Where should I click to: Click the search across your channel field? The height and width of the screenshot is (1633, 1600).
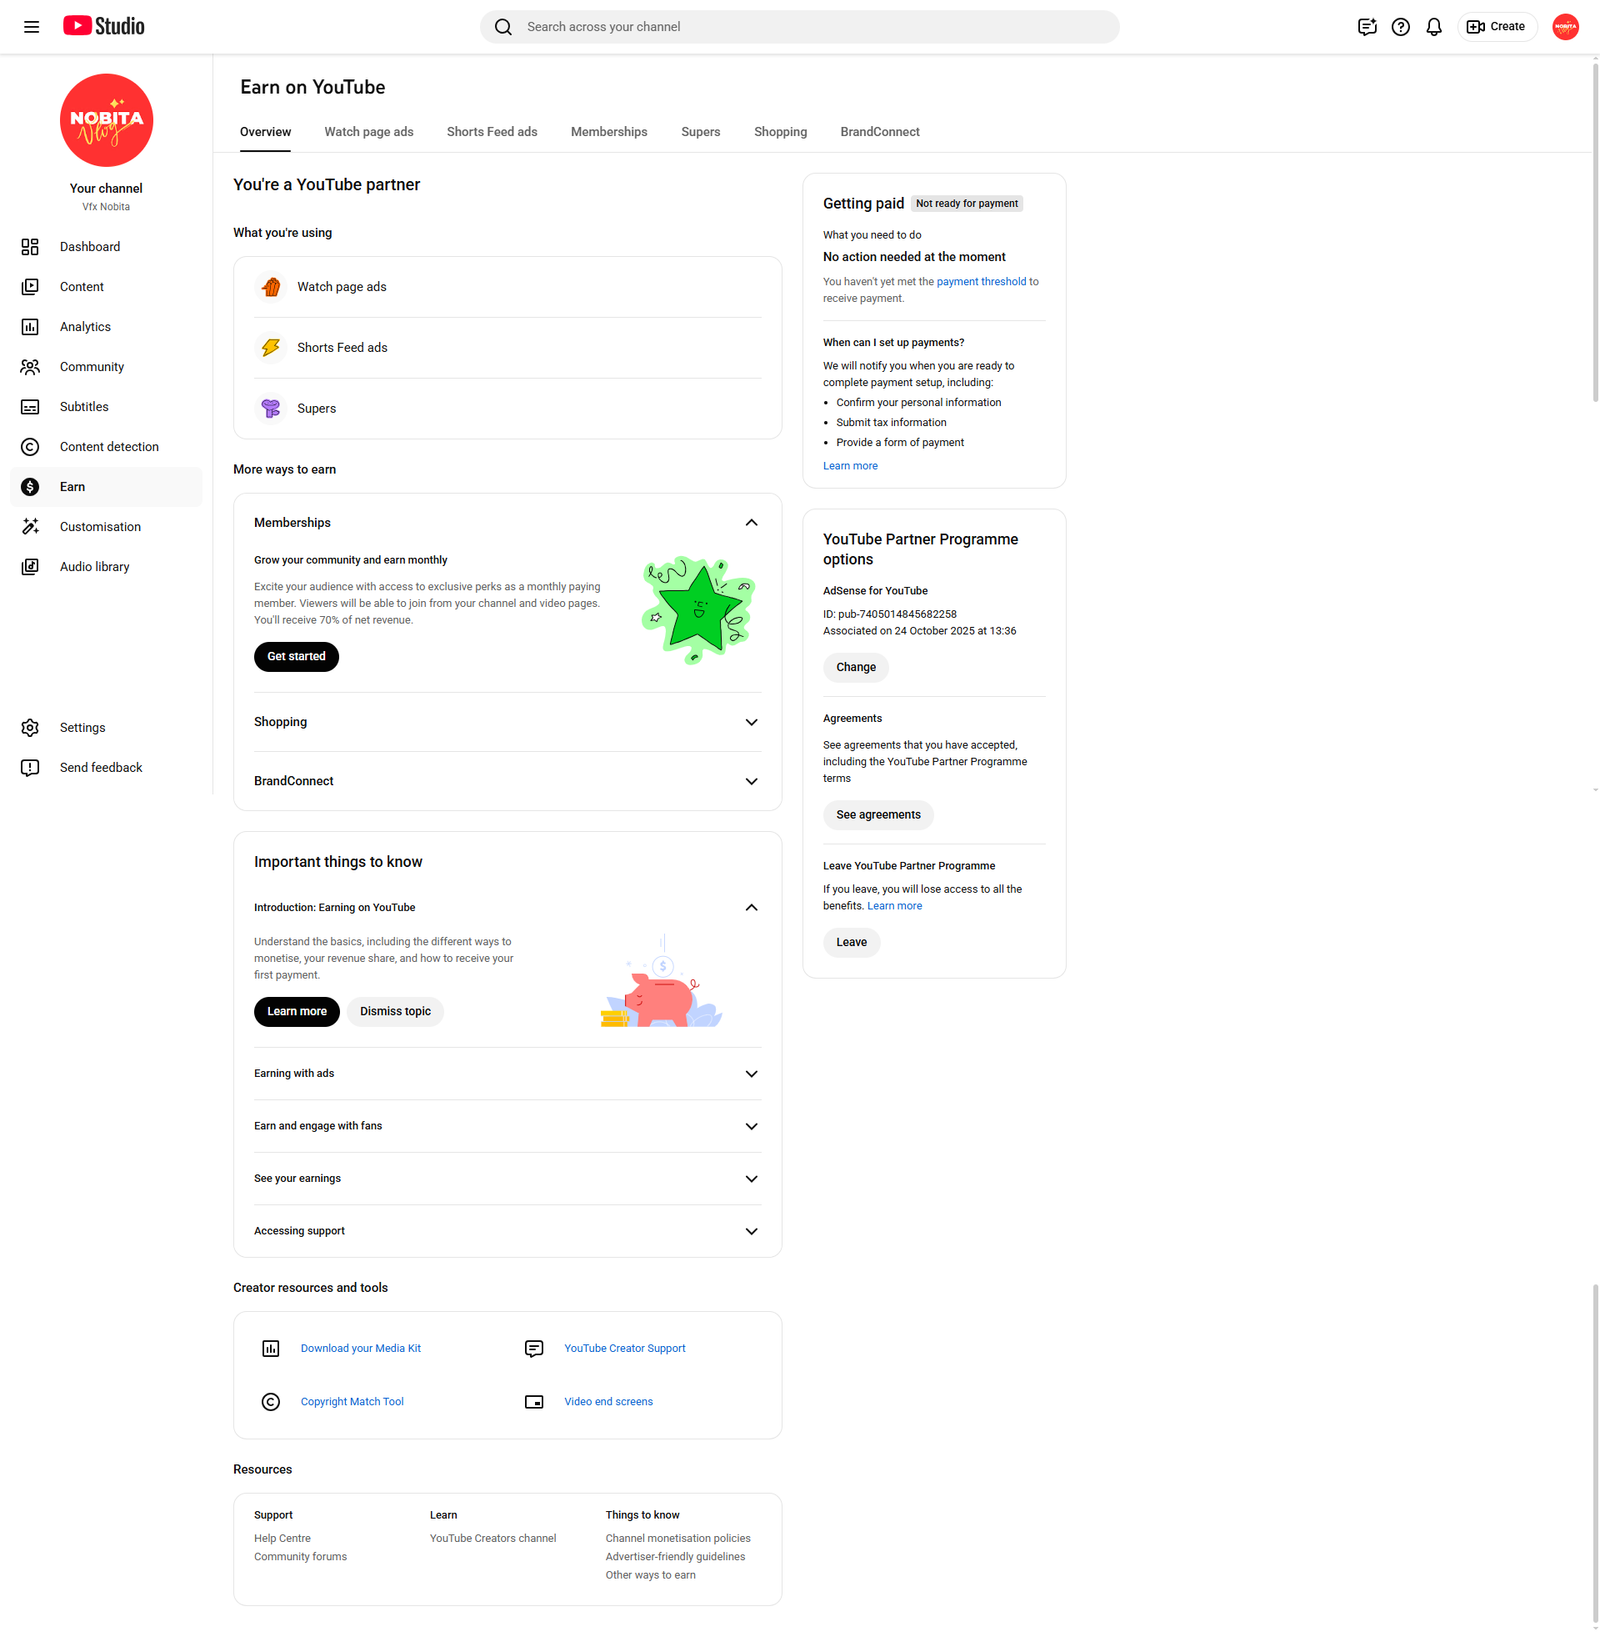click(800, 27)
